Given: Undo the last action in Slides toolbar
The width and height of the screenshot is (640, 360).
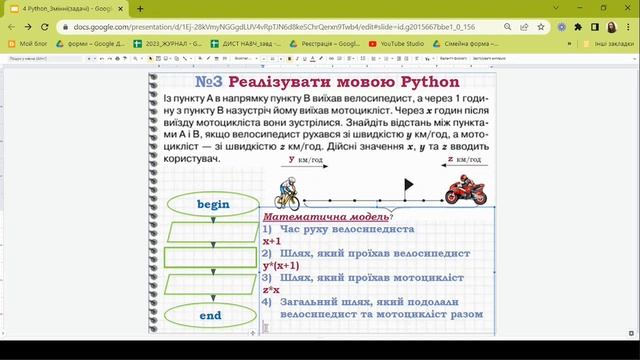Looking at the screenshot, I should (x=102, y=59).
